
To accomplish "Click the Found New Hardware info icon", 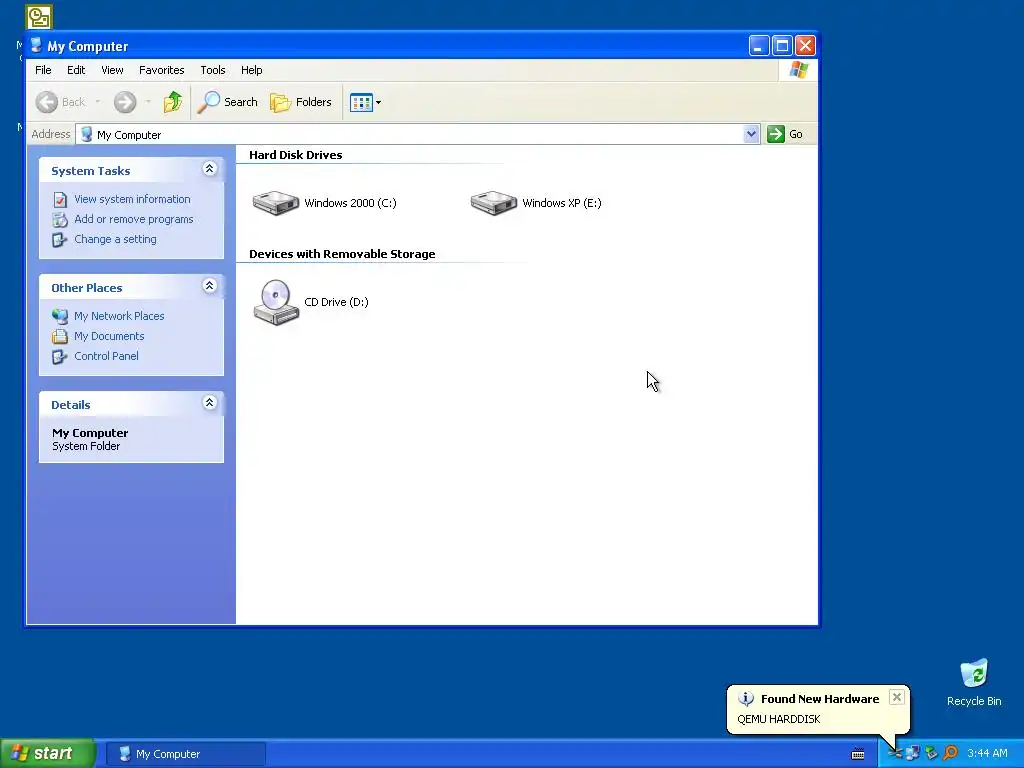I will (x=746, y=698).
